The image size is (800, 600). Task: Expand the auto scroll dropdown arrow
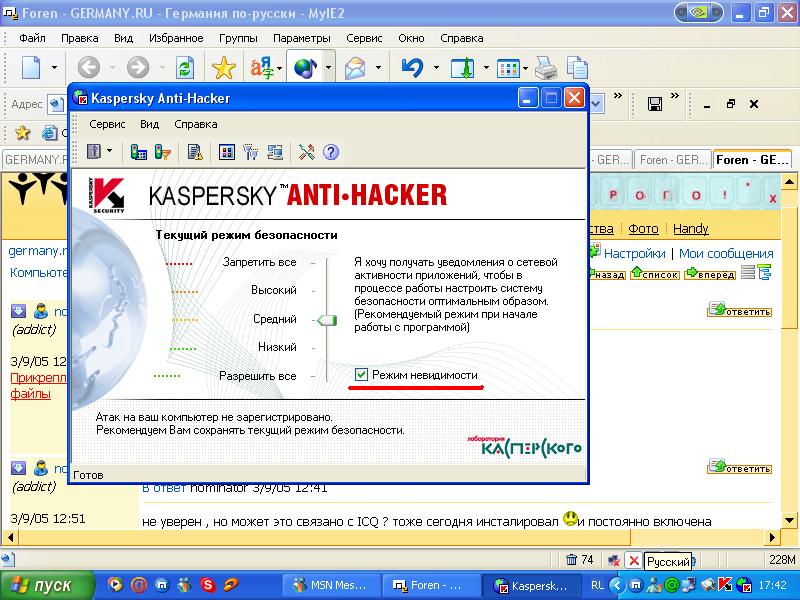click(486, 67)
